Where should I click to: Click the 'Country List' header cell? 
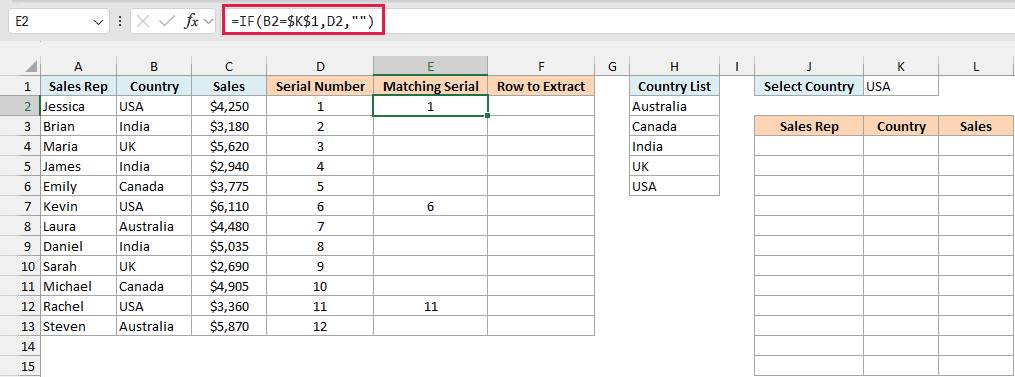[x=675, y=86]
